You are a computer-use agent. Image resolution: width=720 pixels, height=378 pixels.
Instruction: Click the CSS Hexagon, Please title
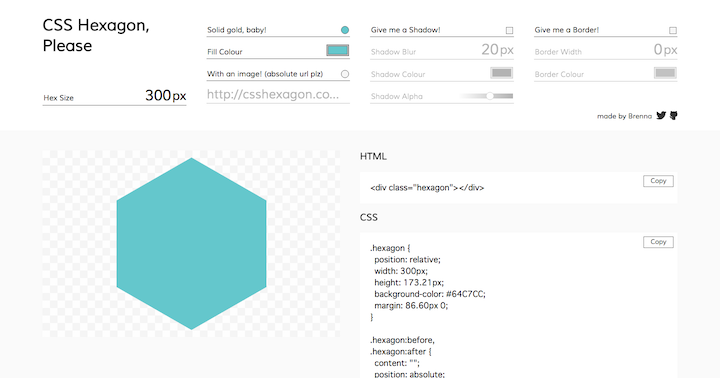(96, 35)
